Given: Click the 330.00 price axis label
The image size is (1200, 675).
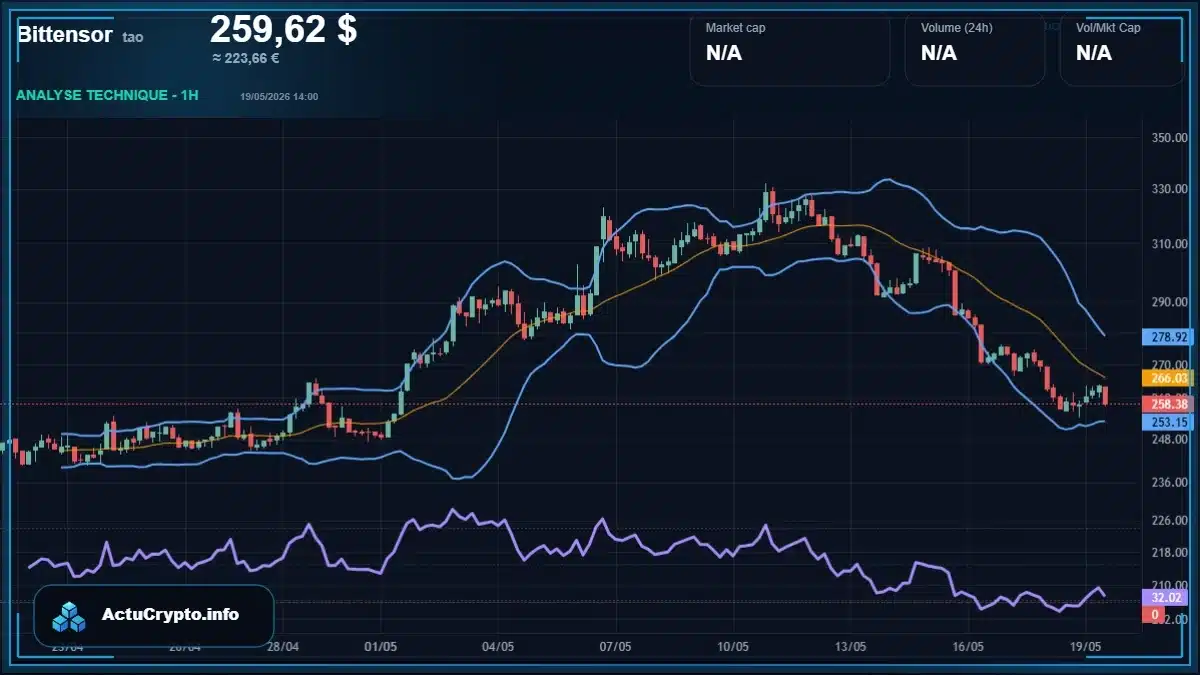Looking at the screenshot, I should 1168,189.
